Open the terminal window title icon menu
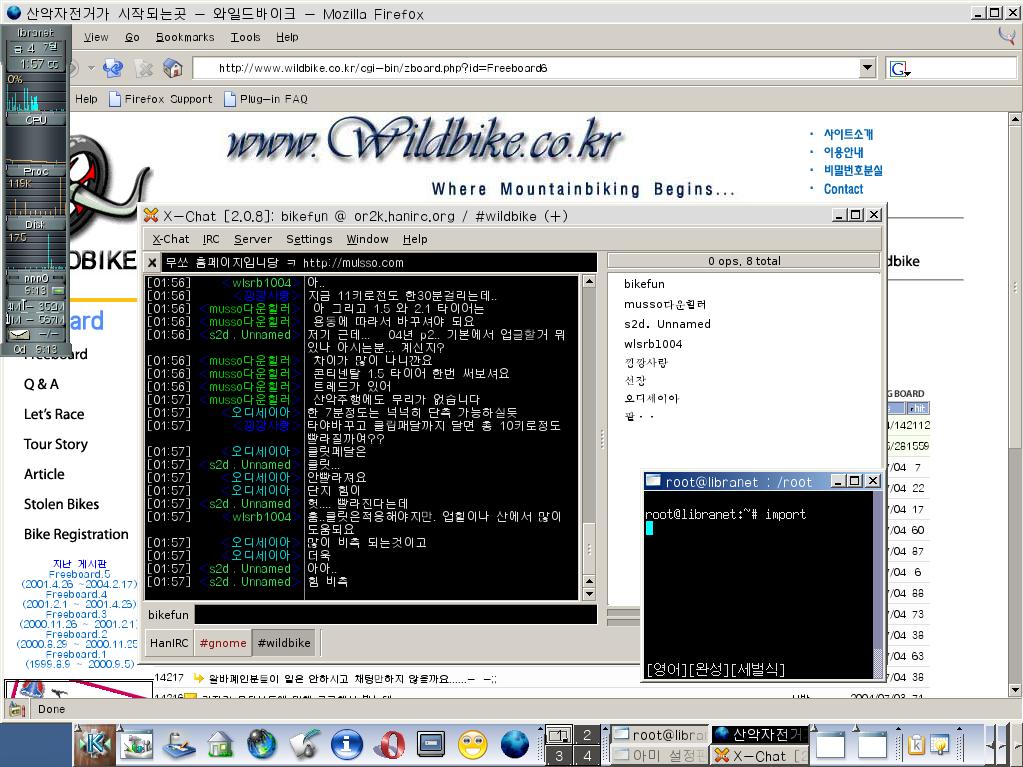The height and width of the screenshot is (767, 1023). (x=652, y=481)
